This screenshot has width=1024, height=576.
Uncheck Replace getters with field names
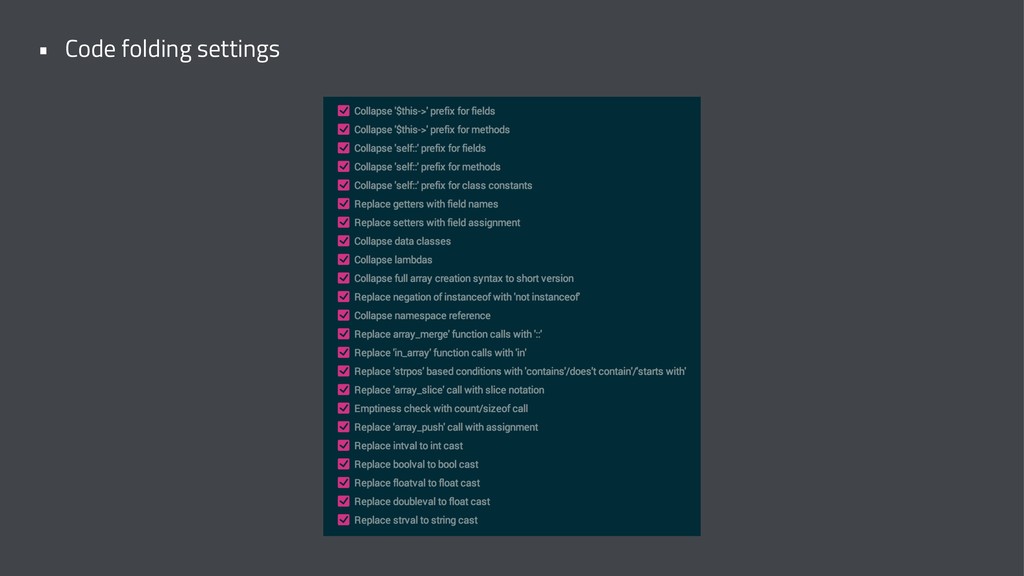(344, 204)
